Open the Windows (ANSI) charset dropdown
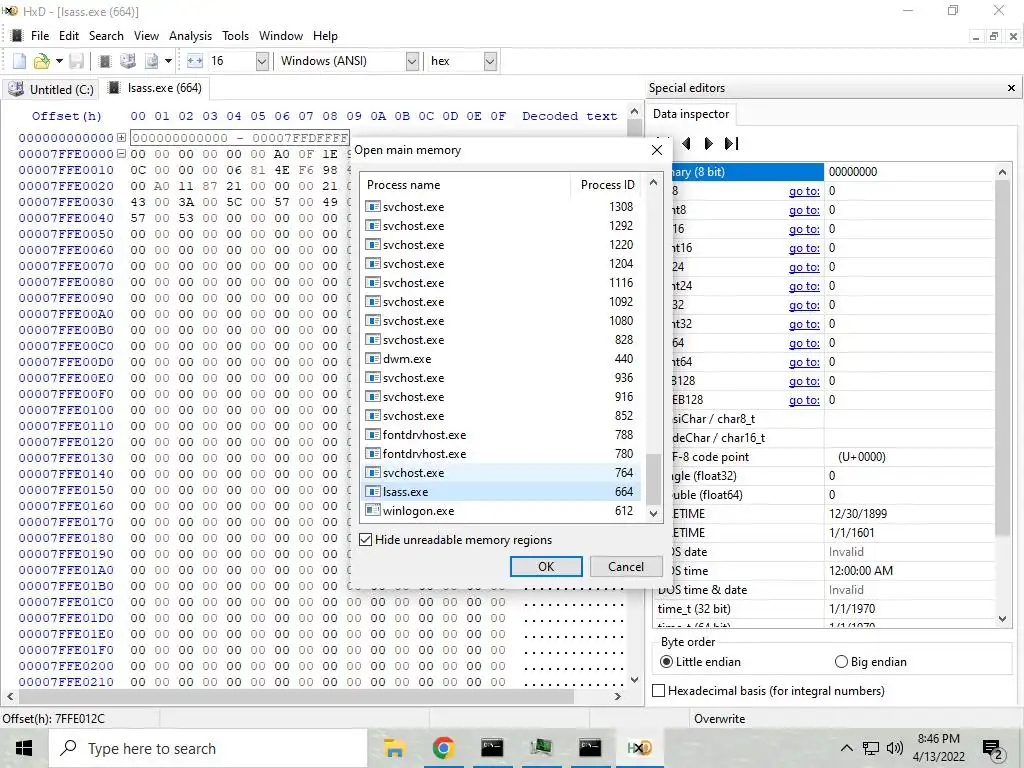This screenshot has width=1024, height=768. [412, 61]
